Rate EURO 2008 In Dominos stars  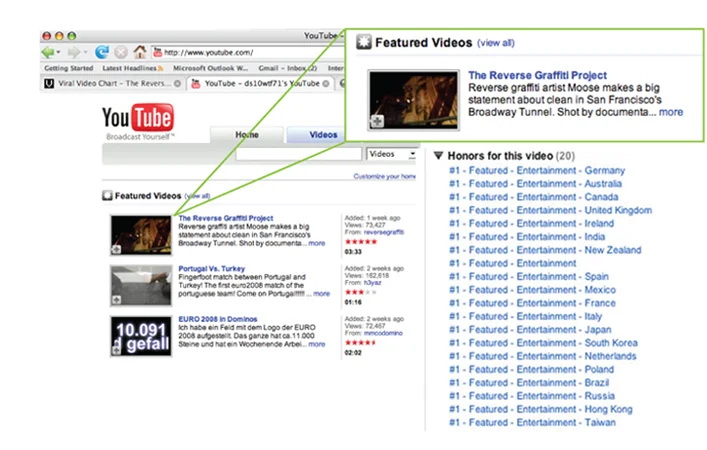tap(361, 343)
